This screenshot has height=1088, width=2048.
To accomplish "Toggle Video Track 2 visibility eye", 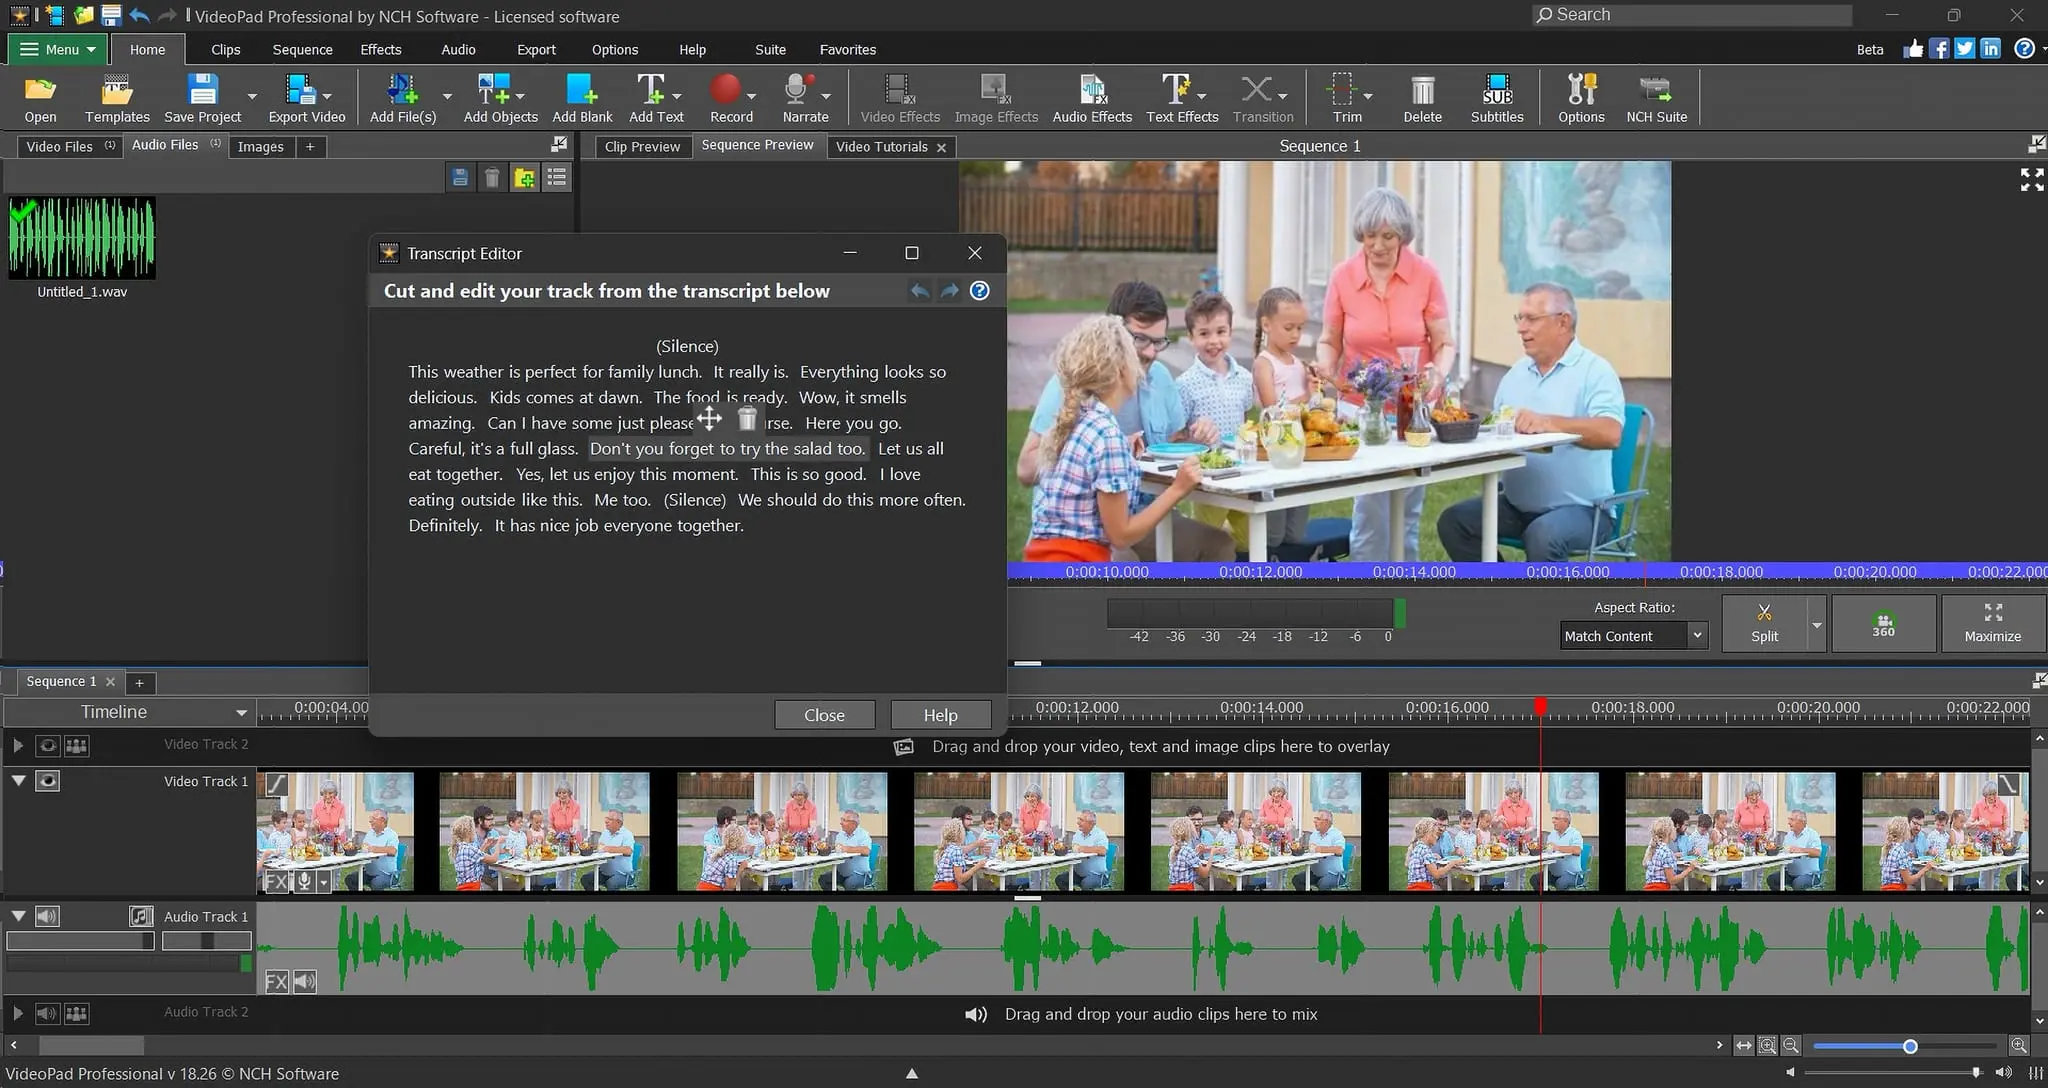I will click(x=47, y=745).
